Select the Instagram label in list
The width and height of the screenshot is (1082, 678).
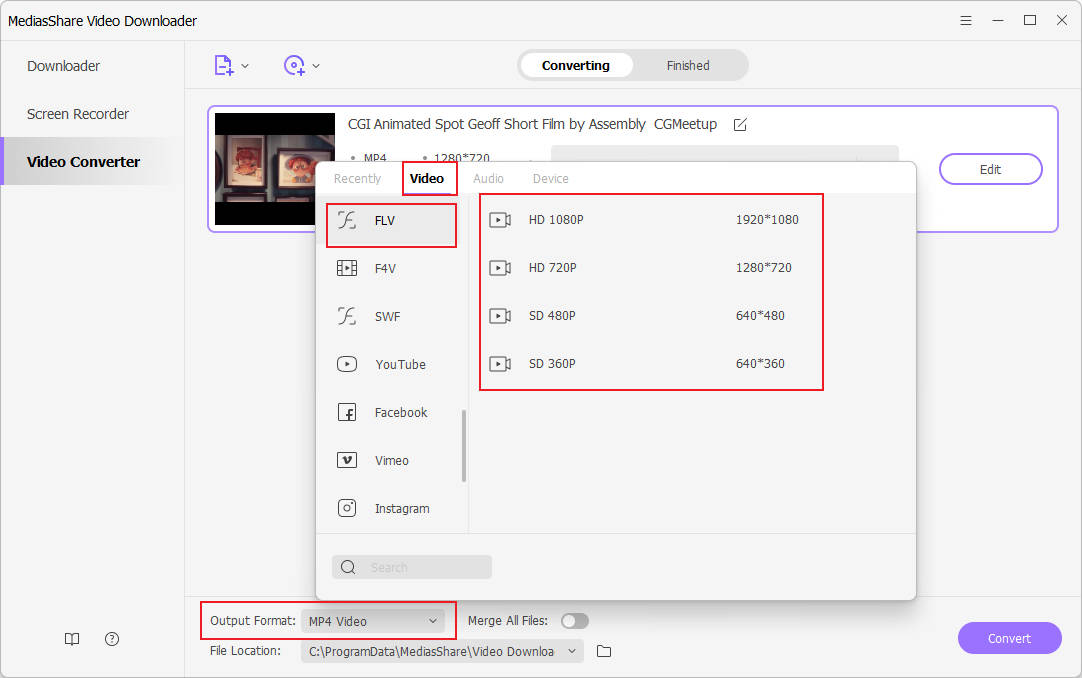[402, 508]
